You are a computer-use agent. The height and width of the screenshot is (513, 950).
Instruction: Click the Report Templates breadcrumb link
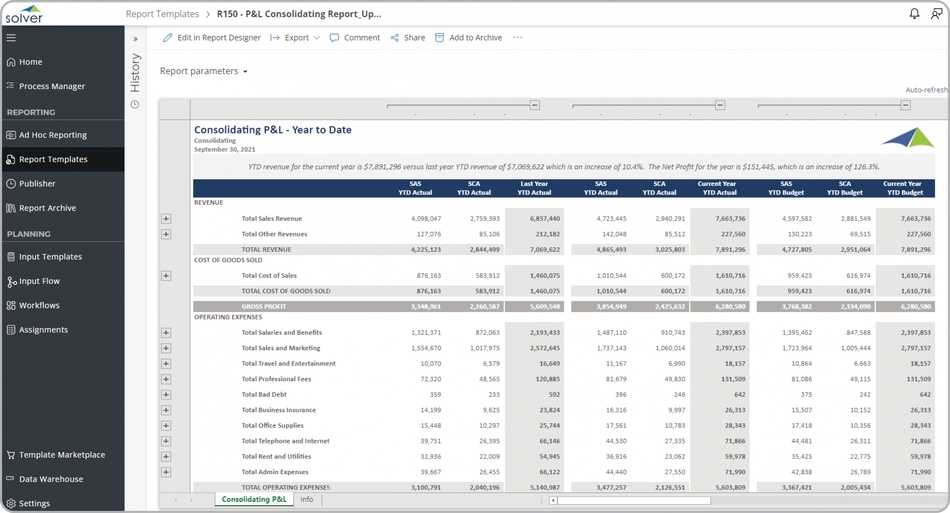click(162, 15)
